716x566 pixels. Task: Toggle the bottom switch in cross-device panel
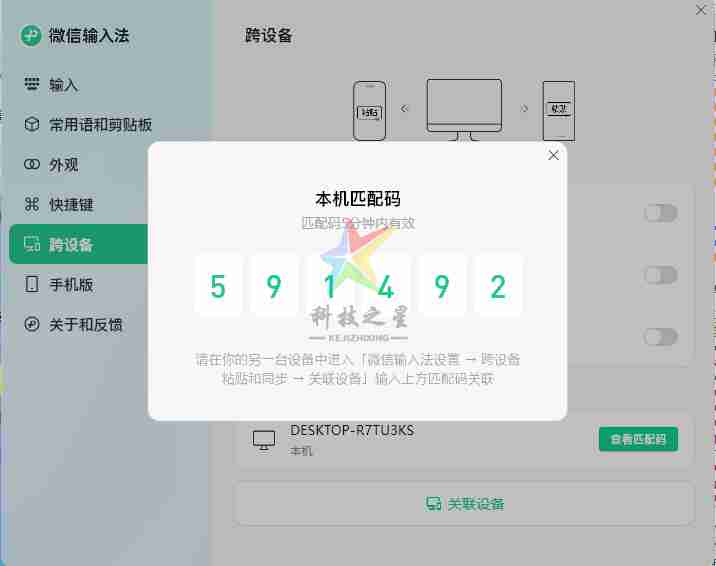pos(661,337)
